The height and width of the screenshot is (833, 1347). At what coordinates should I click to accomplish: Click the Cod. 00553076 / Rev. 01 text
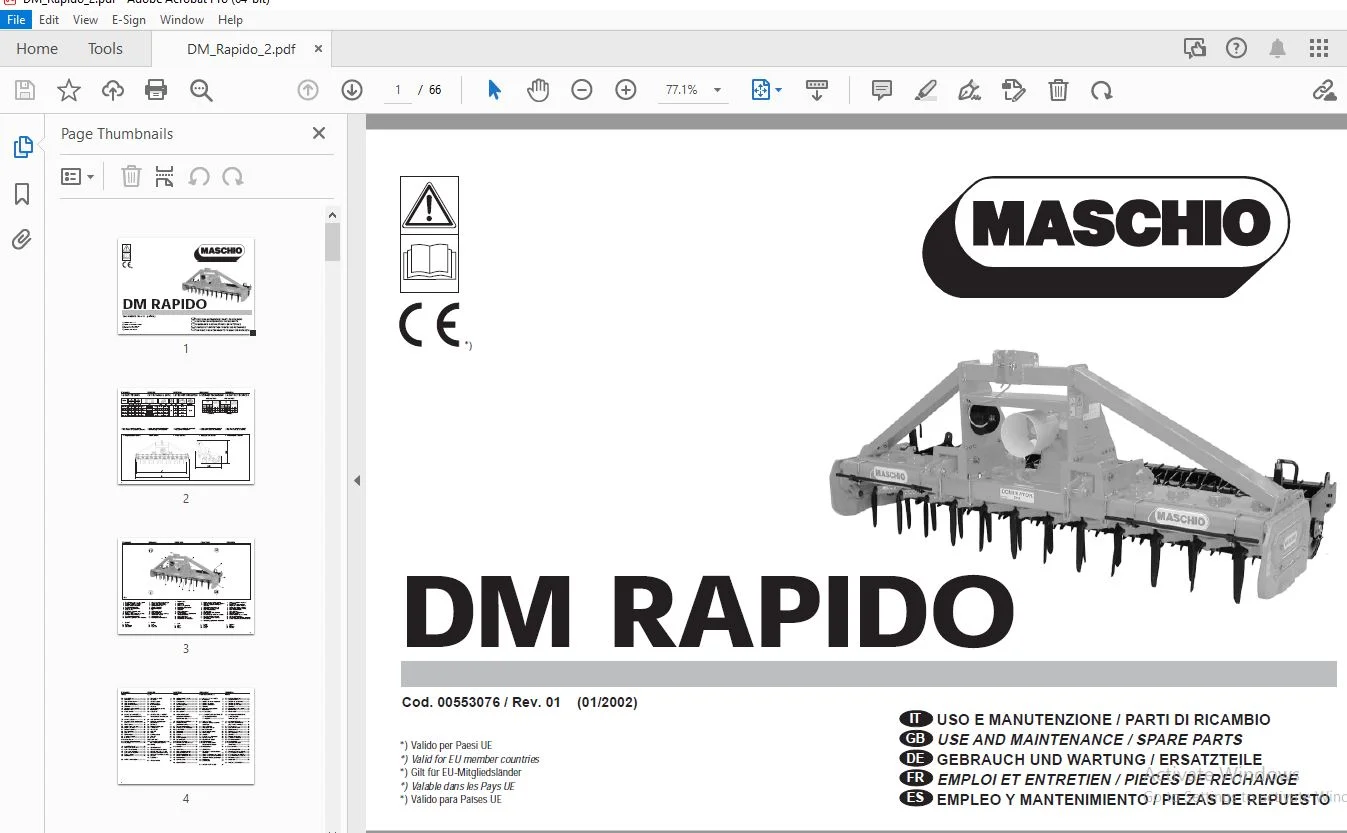point(481,702)
